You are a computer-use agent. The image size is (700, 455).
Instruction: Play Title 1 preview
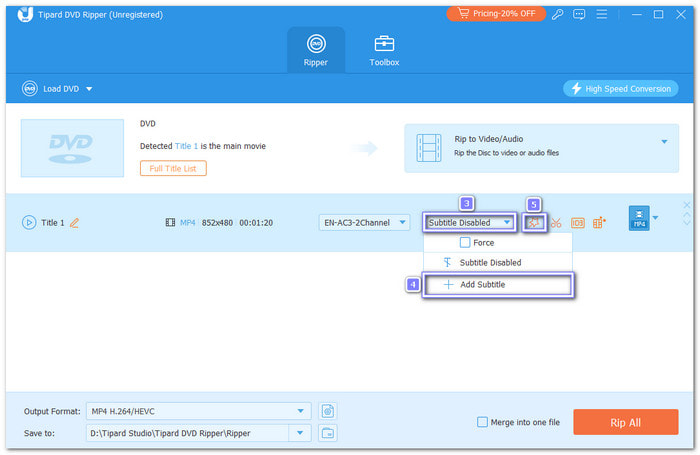(28, 222)
